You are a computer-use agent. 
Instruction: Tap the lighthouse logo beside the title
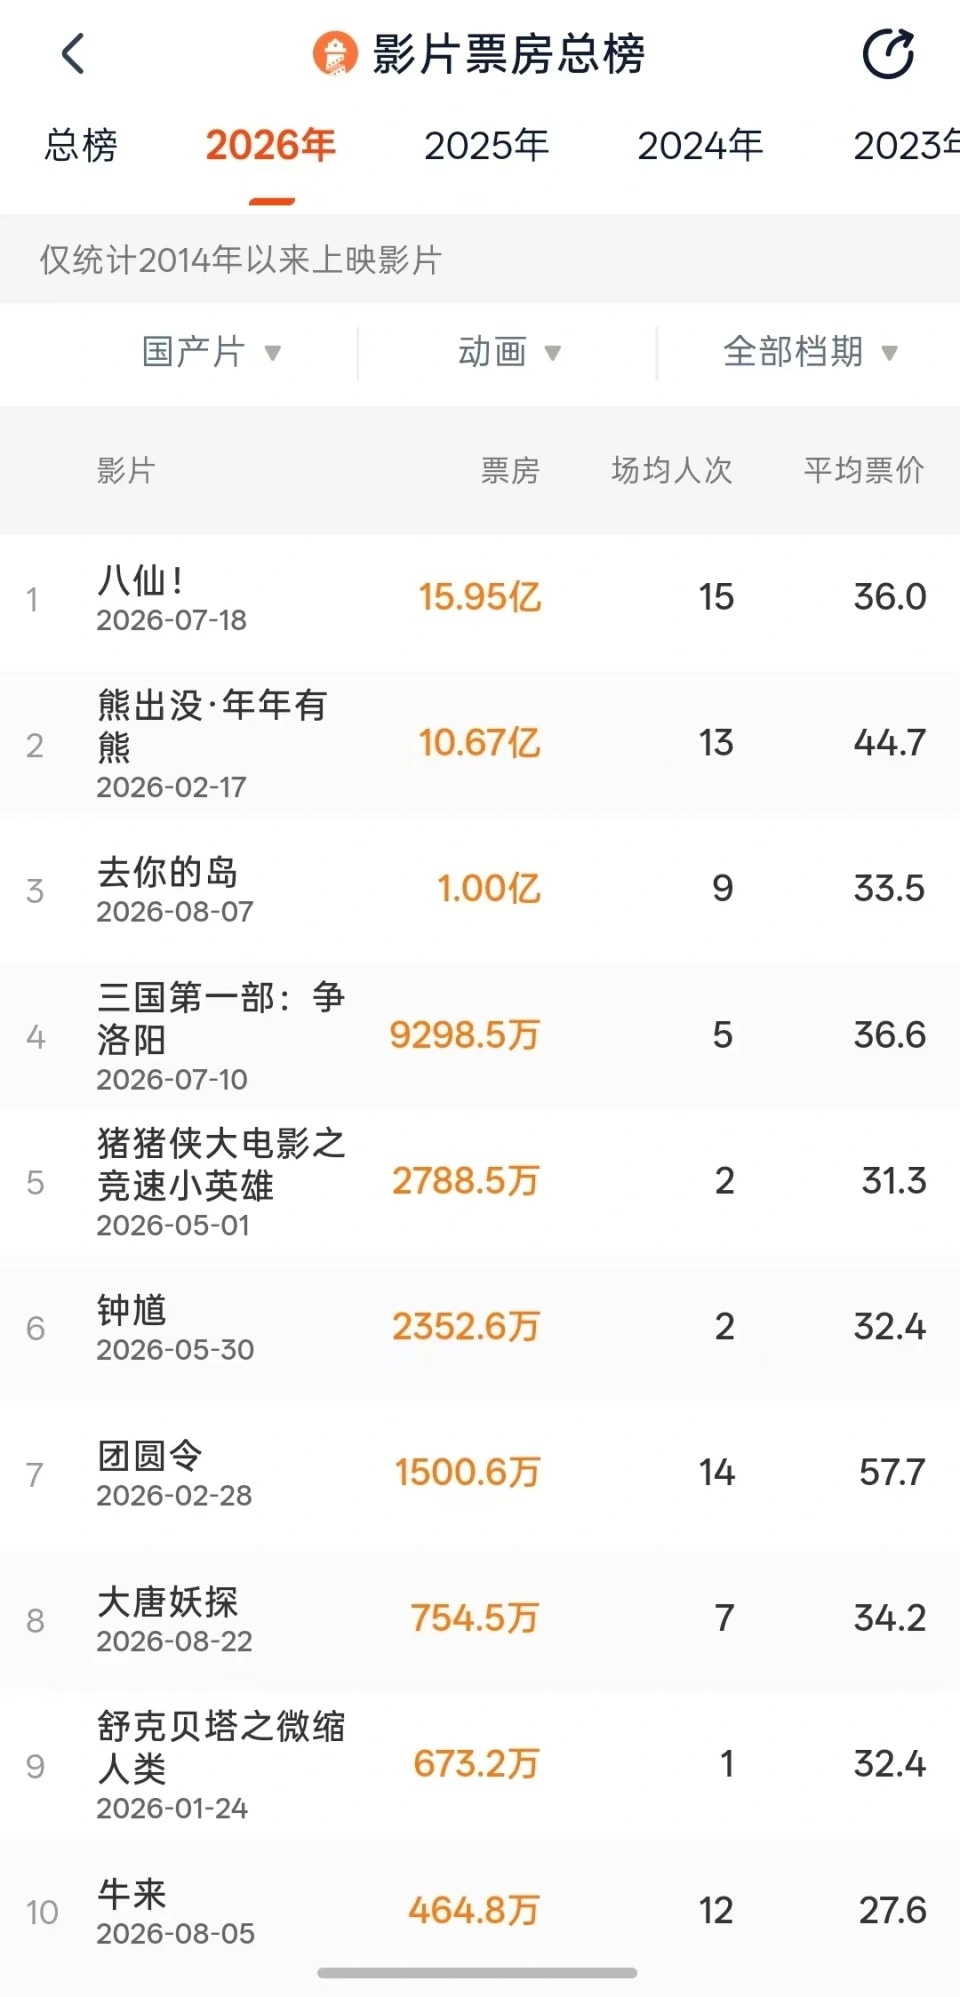[335, 54]
